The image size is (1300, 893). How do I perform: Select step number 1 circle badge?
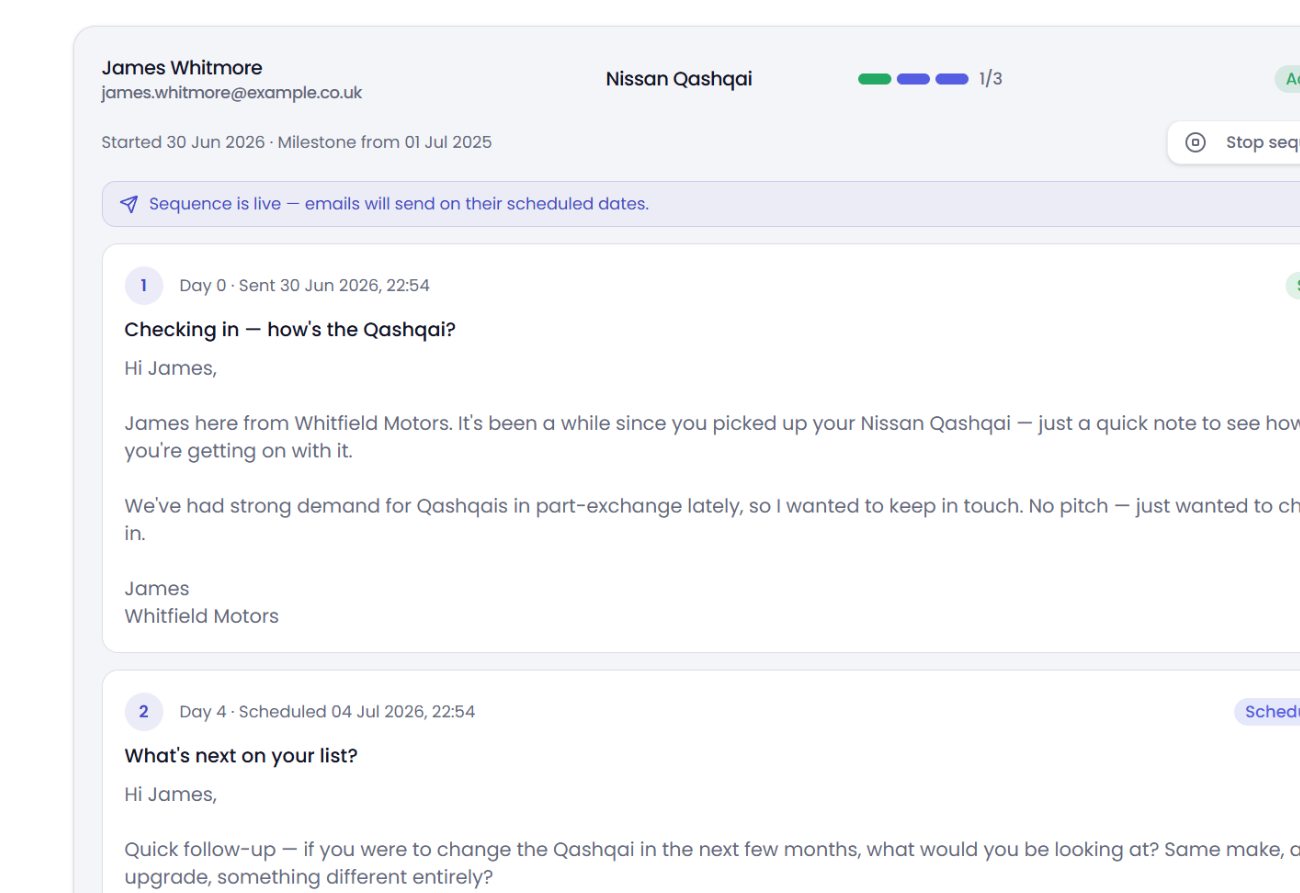[144, 285]
